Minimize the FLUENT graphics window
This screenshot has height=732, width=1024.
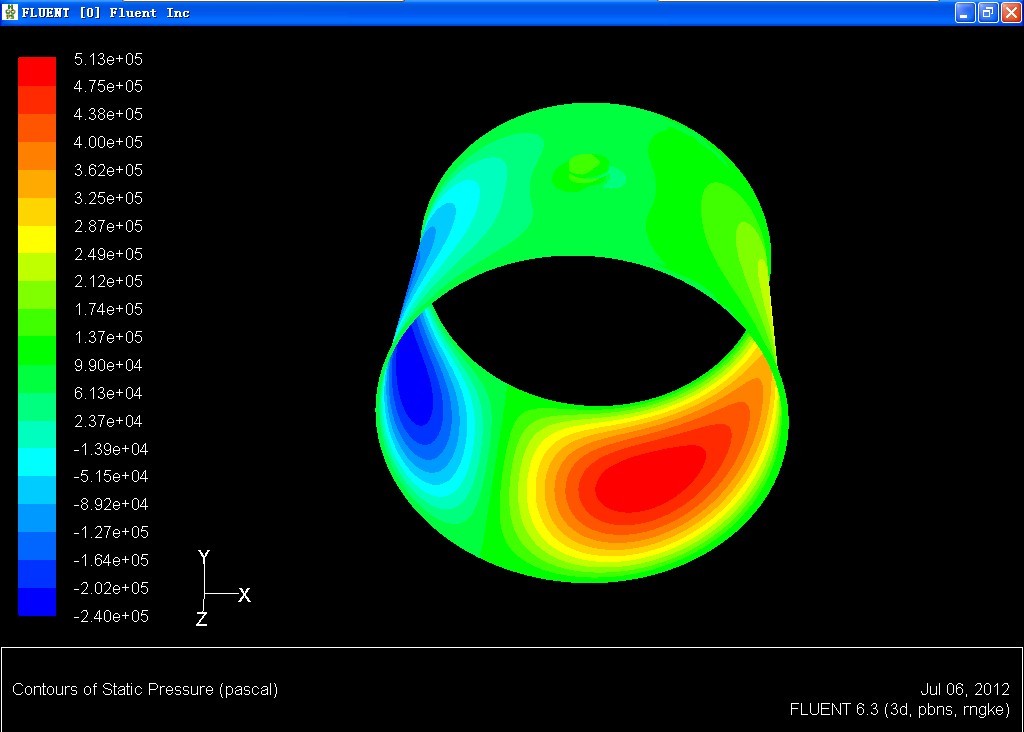pos(964,13)
